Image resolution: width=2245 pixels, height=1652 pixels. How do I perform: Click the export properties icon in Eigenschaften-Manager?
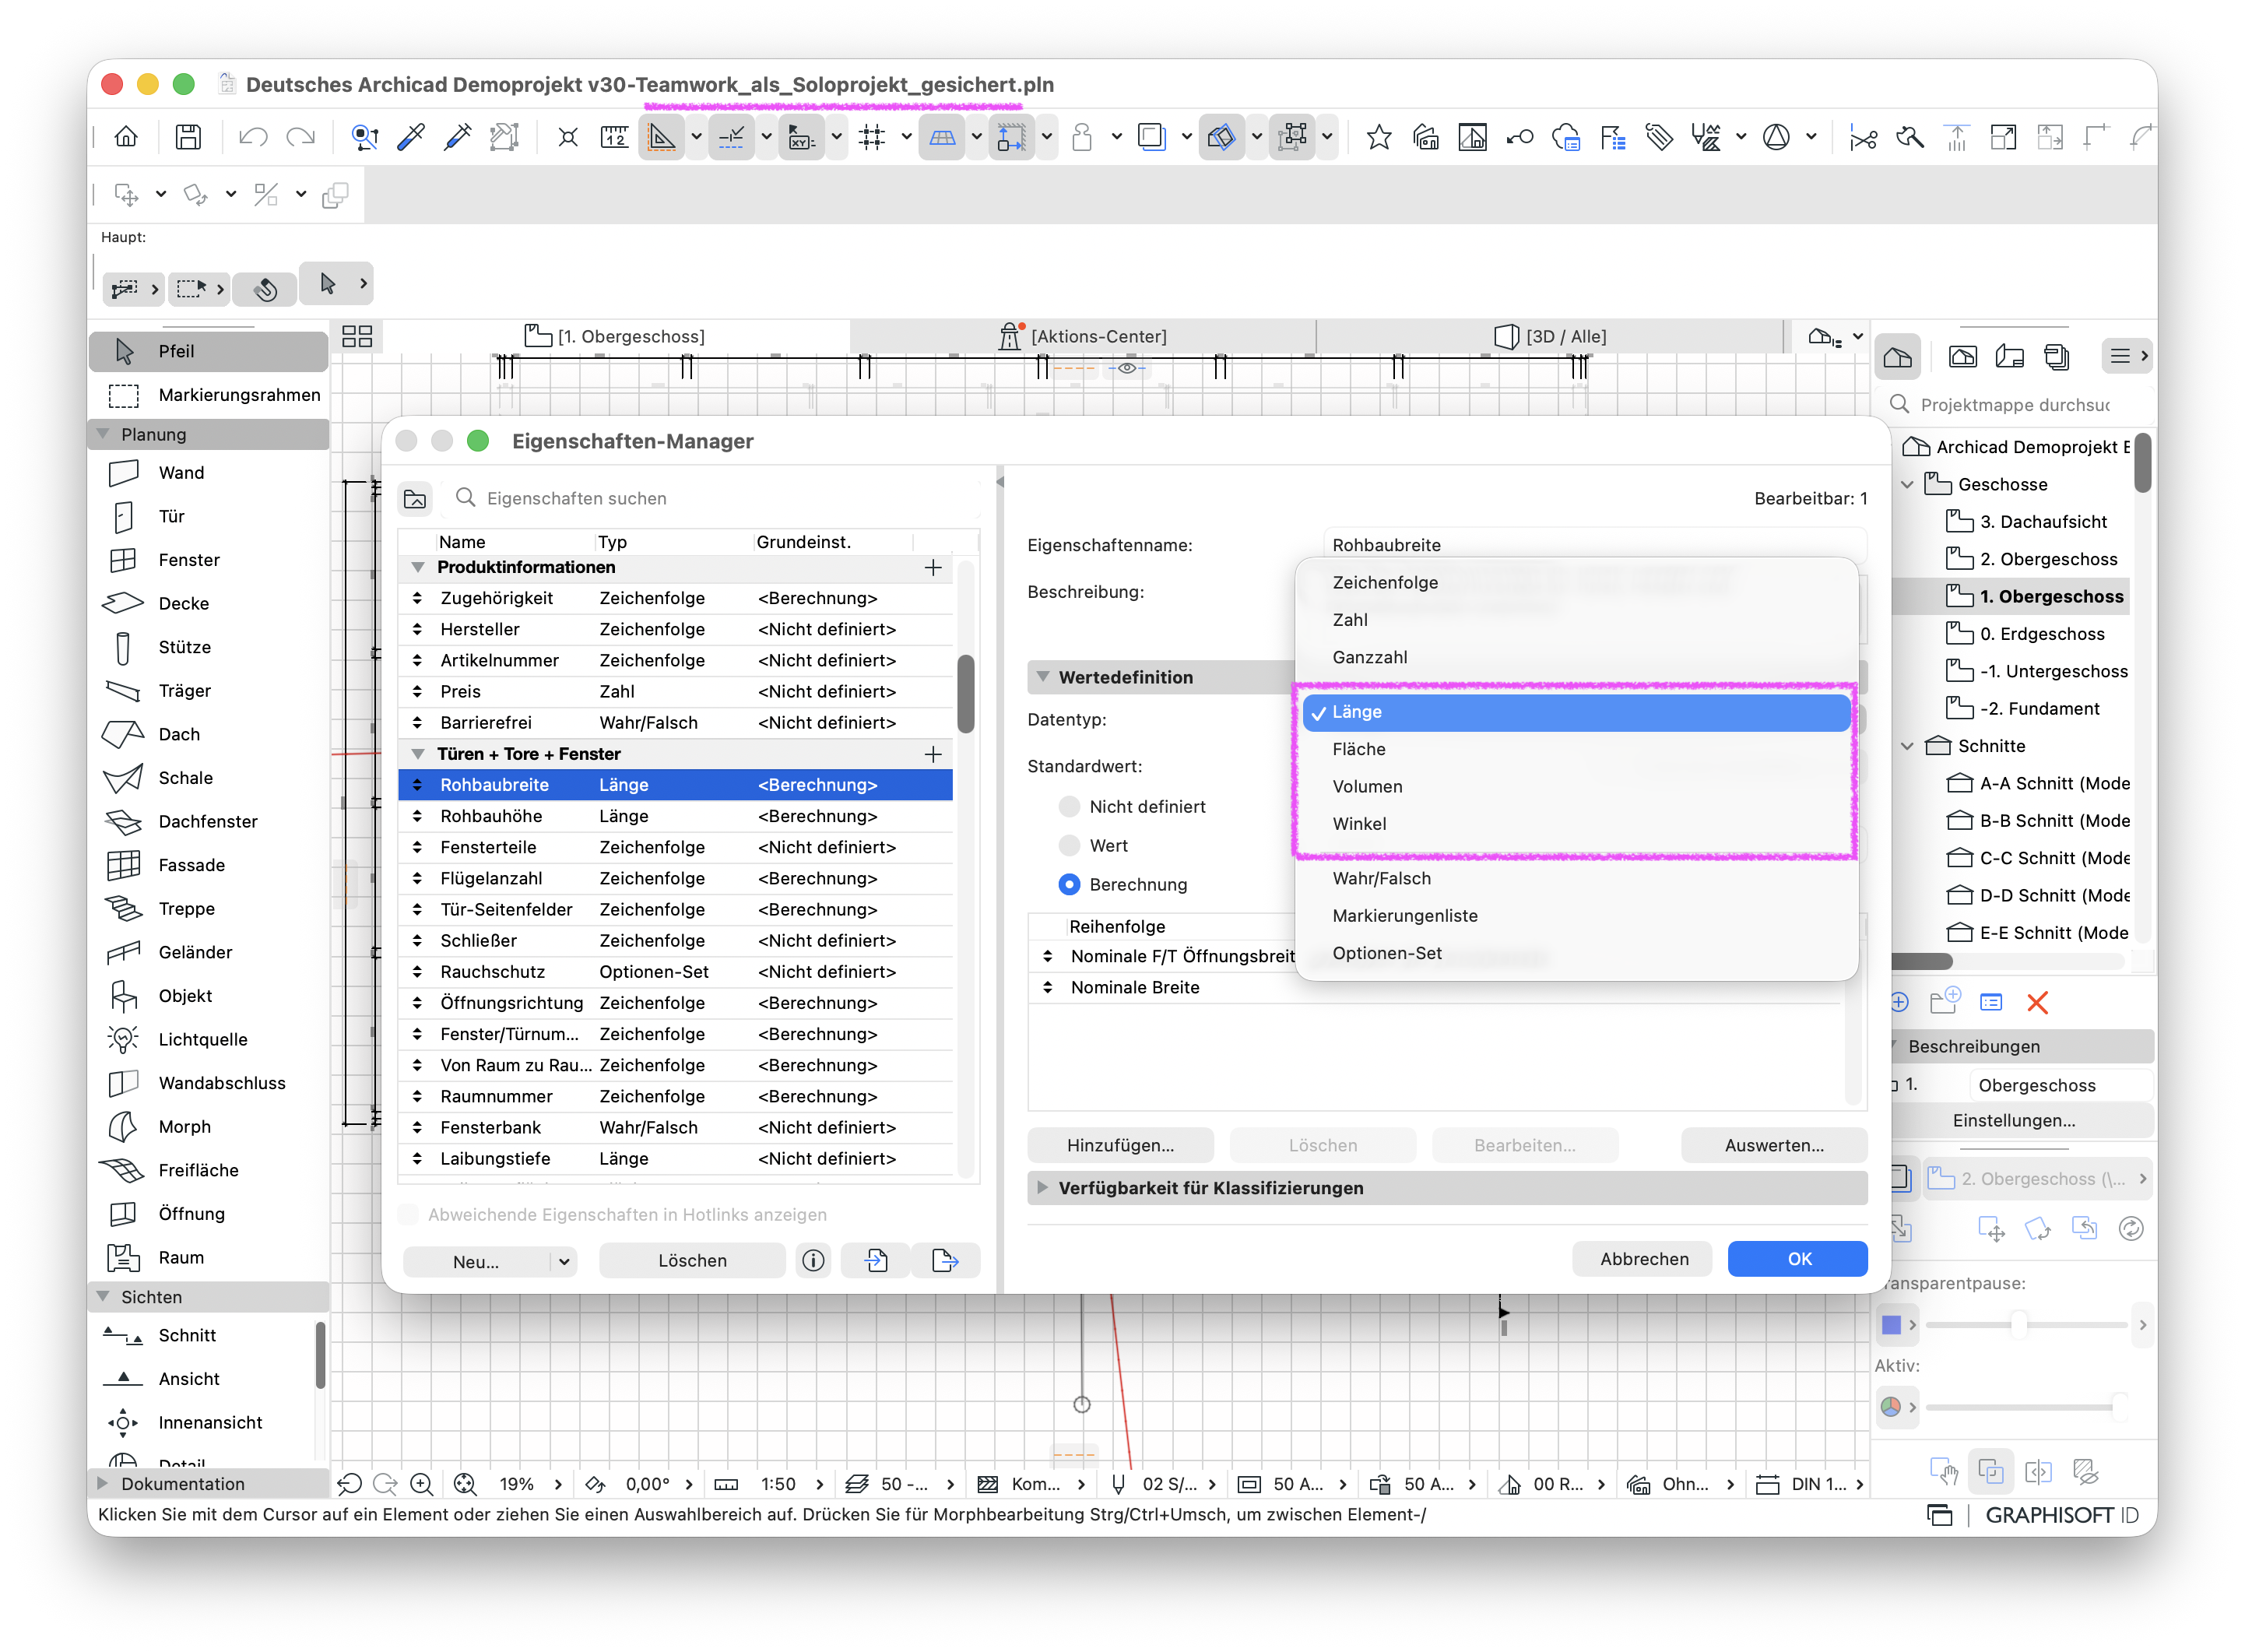[x=945, y=1261]
